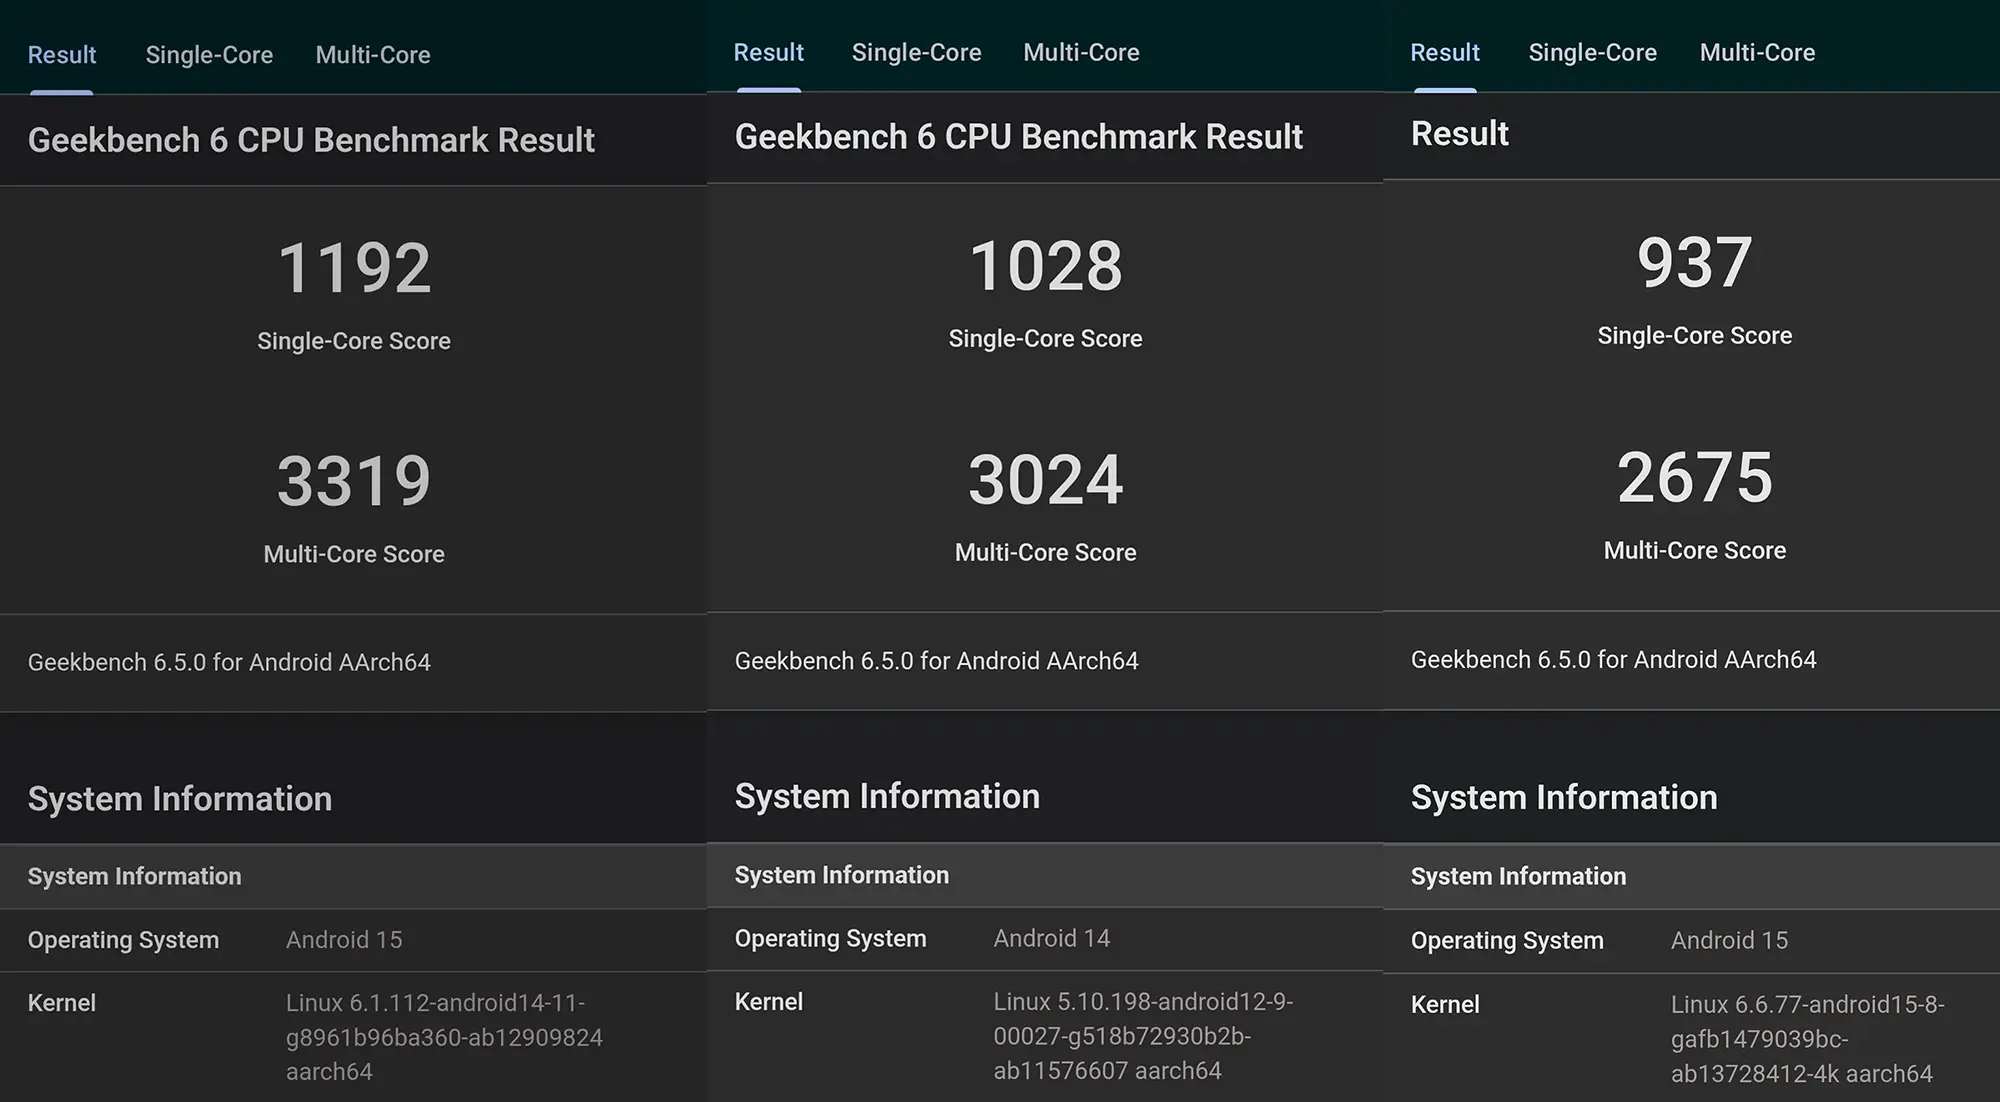Select the Result tab in the middle panel
Image resolution: width=2000 pixels, height=1102 pixels.
768,52
